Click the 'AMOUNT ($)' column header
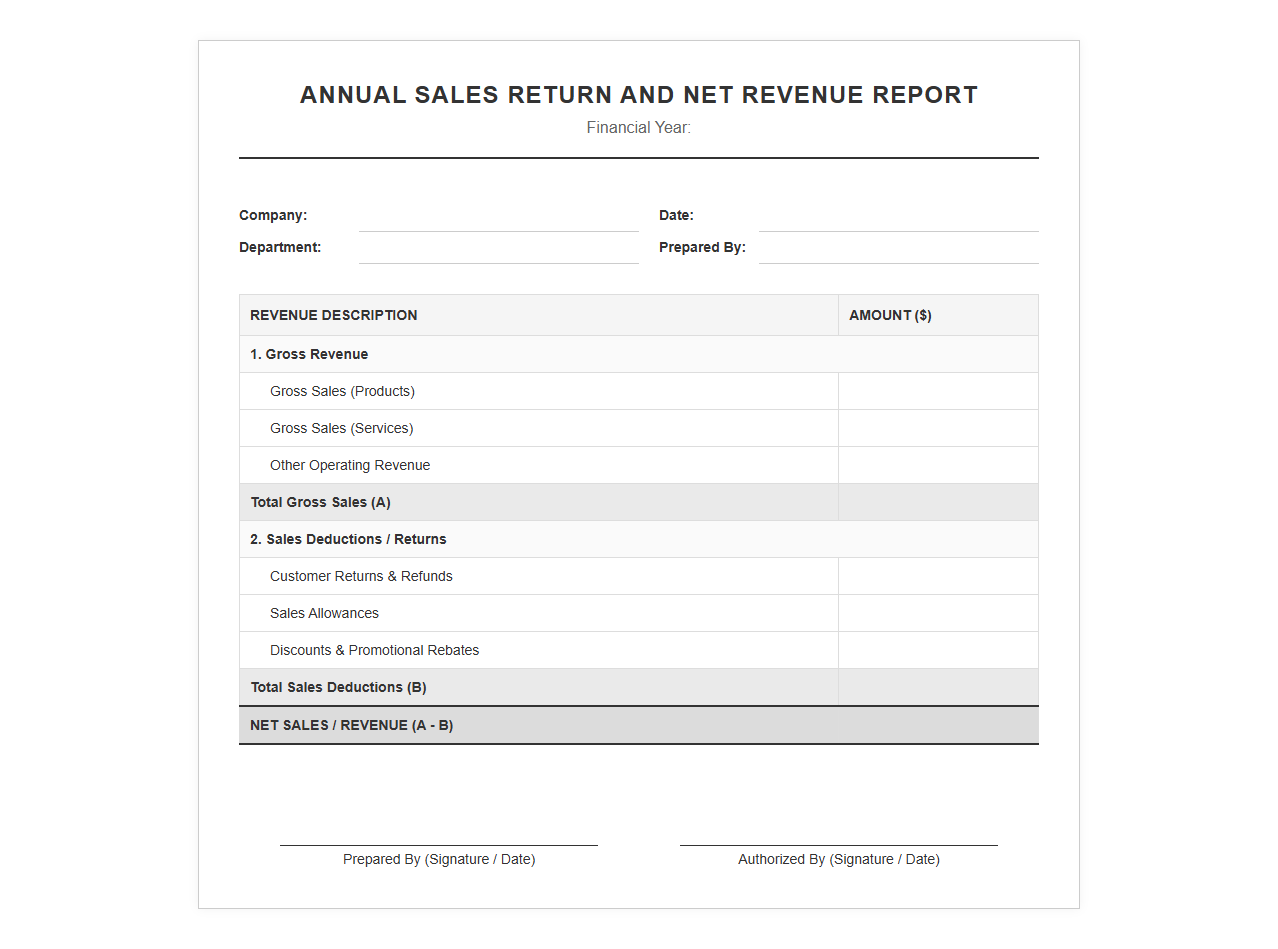The image size is (1278, 949). pyautogui.click(x=938, y=315)
